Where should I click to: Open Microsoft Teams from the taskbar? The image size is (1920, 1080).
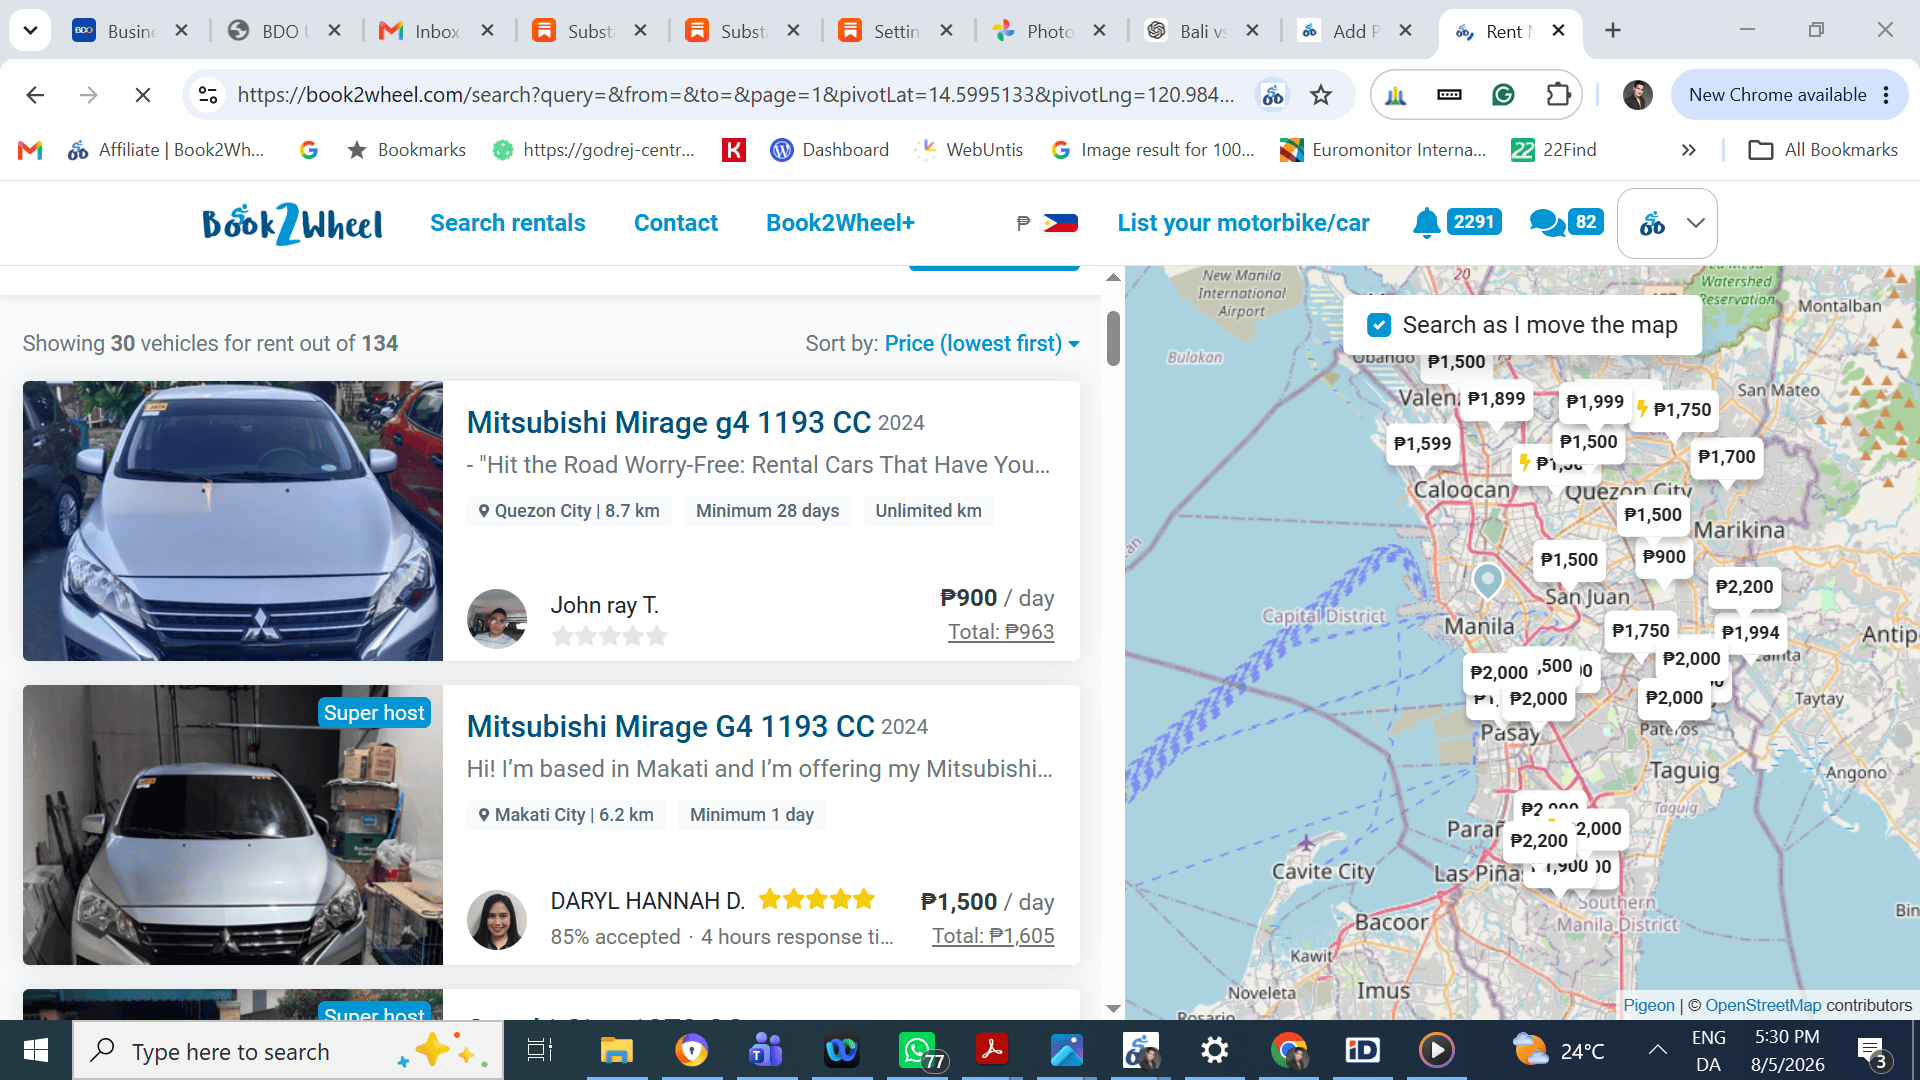[766, 1051]
